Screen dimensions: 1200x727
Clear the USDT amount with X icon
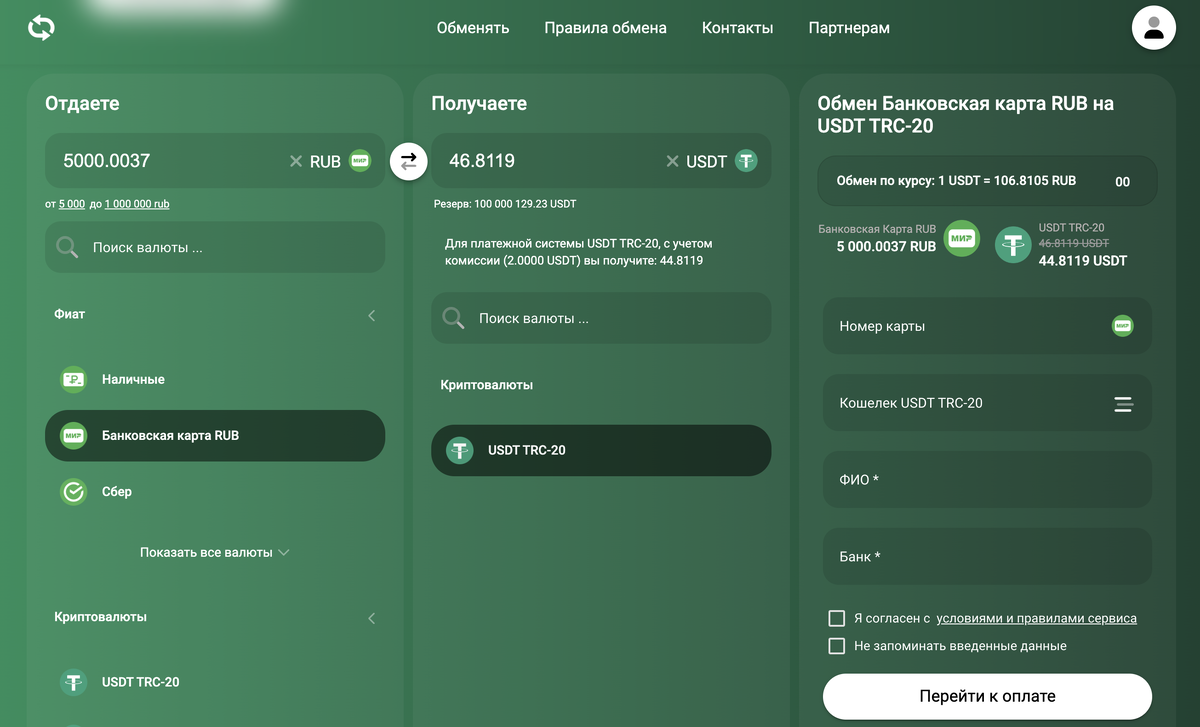672,161
